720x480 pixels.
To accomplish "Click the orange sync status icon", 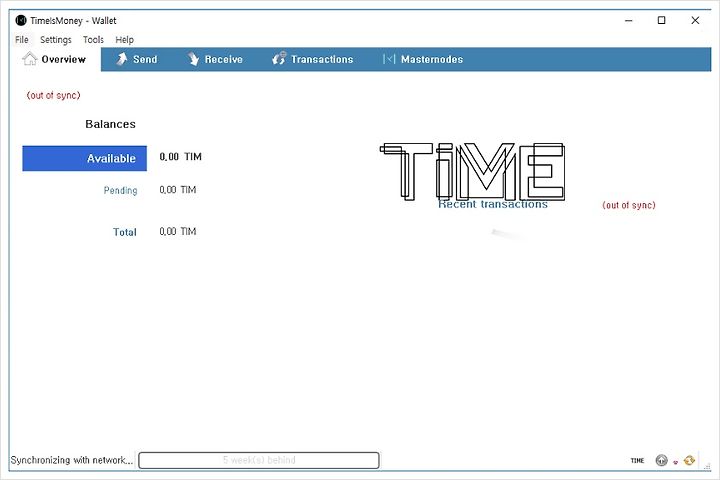I will [689, 460].
